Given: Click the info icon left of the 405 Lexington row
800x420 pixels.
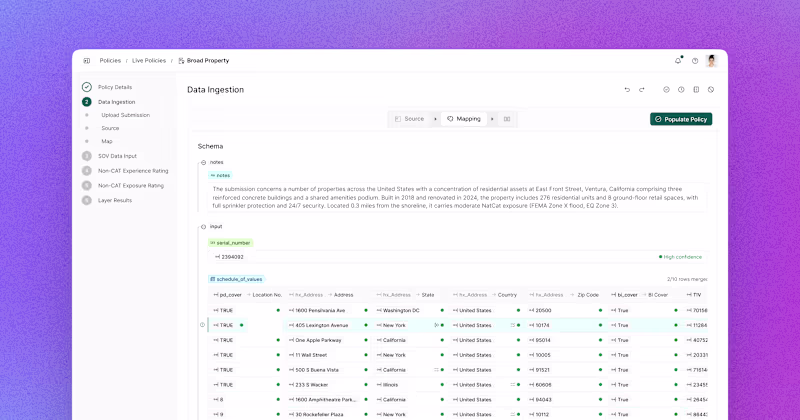Looking at the screenshot, I should [202, 325].
